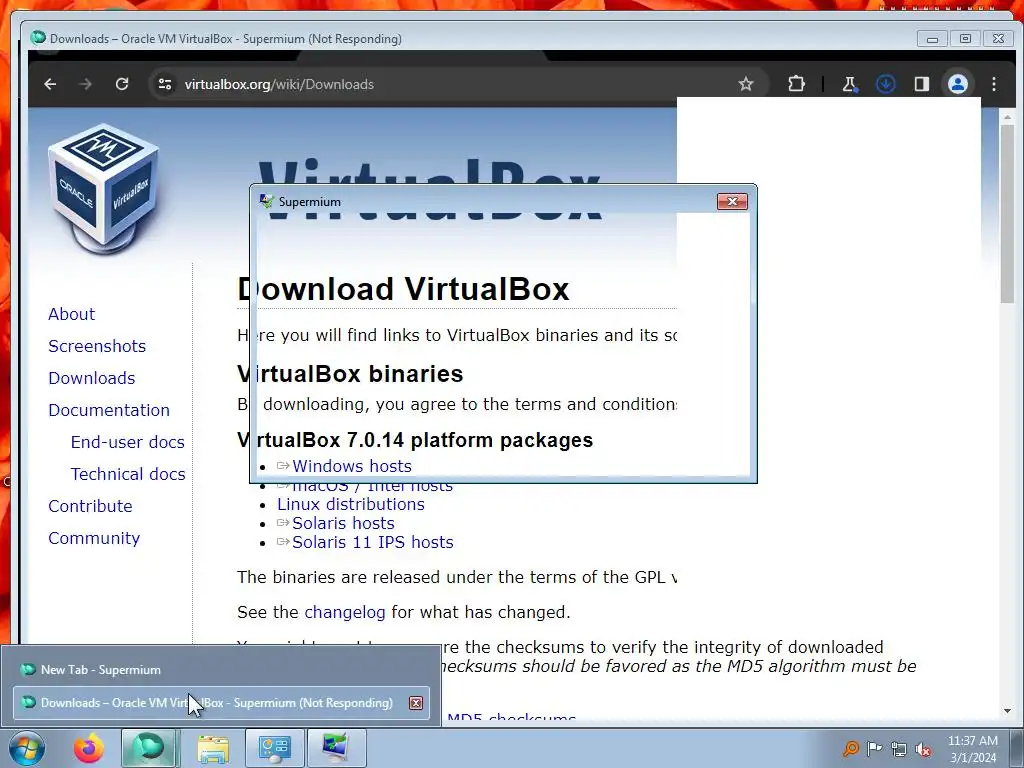Open the Community sidebar link
The width and height of the screenshot is (1024, 768).
tap(94, 538)
